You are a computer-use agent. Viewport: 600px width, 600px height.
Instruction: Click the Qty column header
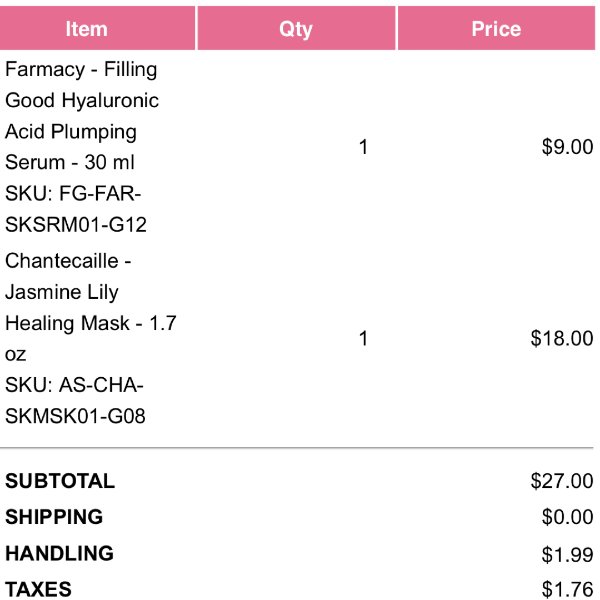tap(296, 28)
